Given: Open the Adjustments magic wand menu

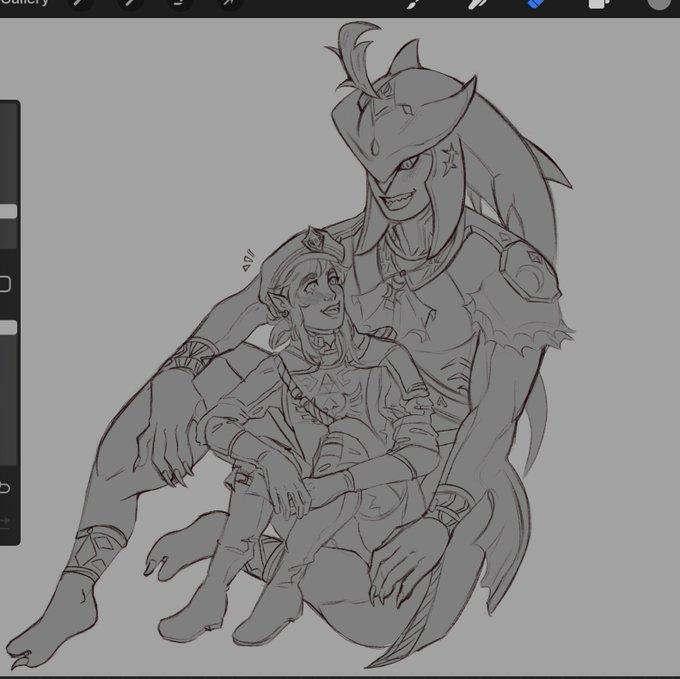Looking at the screenshot, I should pyautogui.click(x=129, y=3).
